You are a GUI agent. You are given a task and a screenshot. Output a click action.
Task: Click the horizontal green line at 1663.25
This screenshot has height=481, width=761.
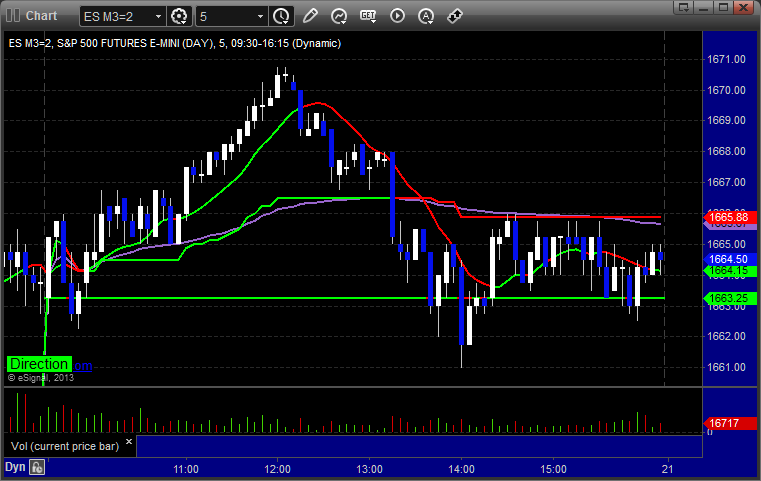[x=355, y=298]
